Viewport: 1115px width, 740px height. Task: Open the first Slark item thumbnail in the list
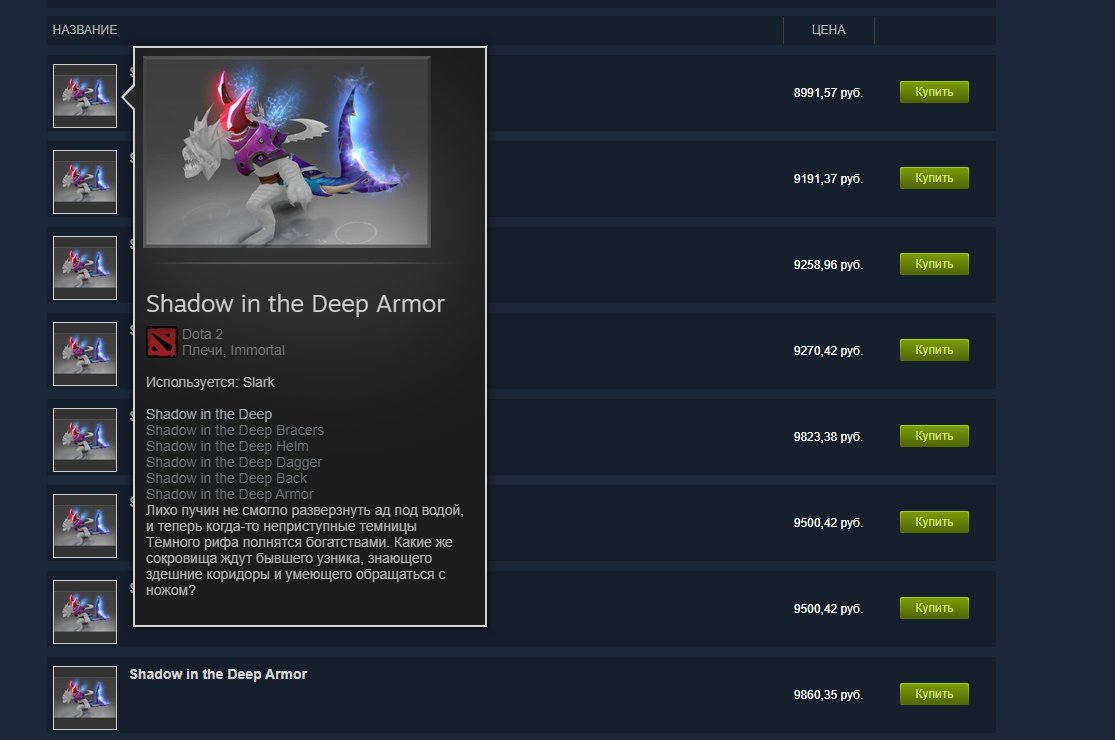click(x=85, y=96)
